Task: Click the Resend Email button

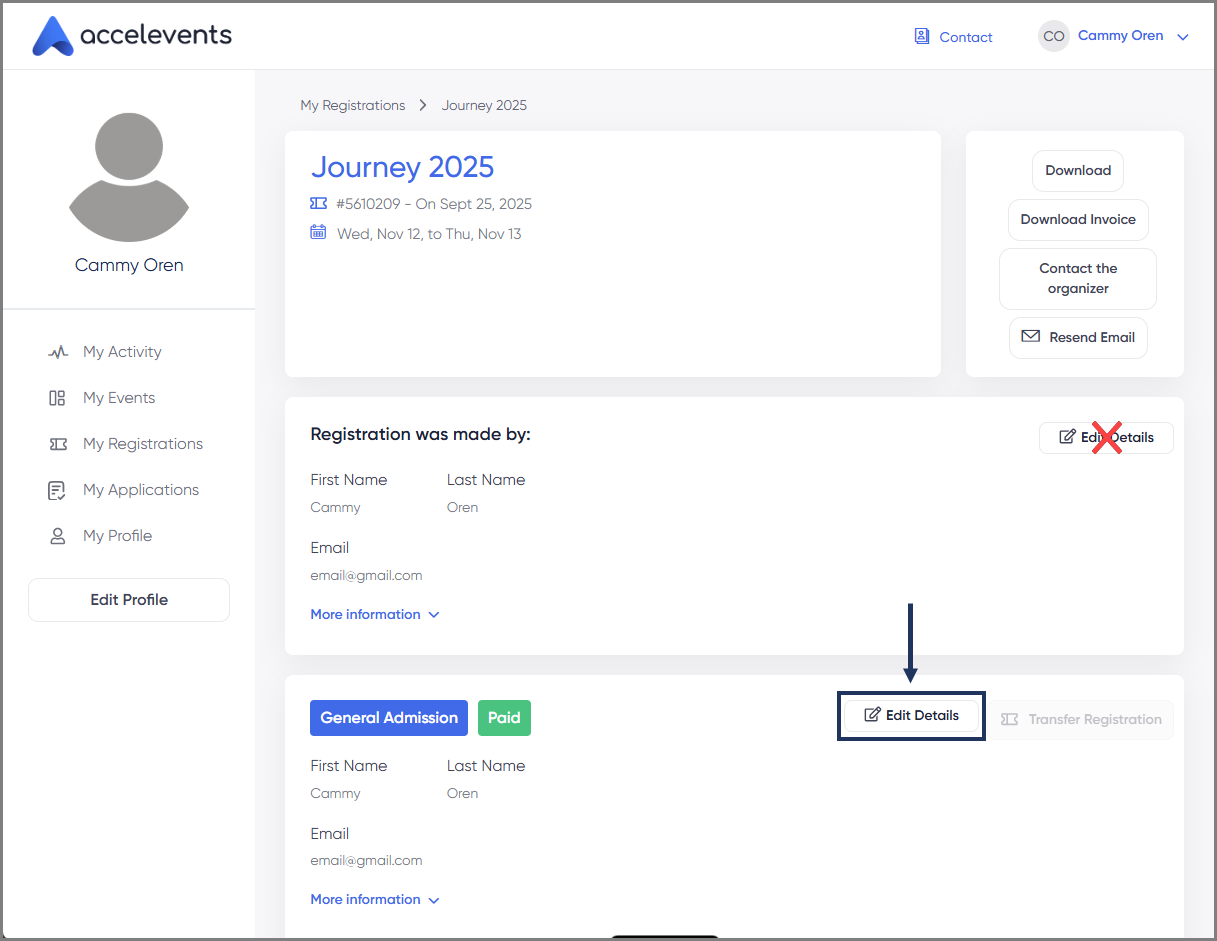Action: pos(1078,337)
